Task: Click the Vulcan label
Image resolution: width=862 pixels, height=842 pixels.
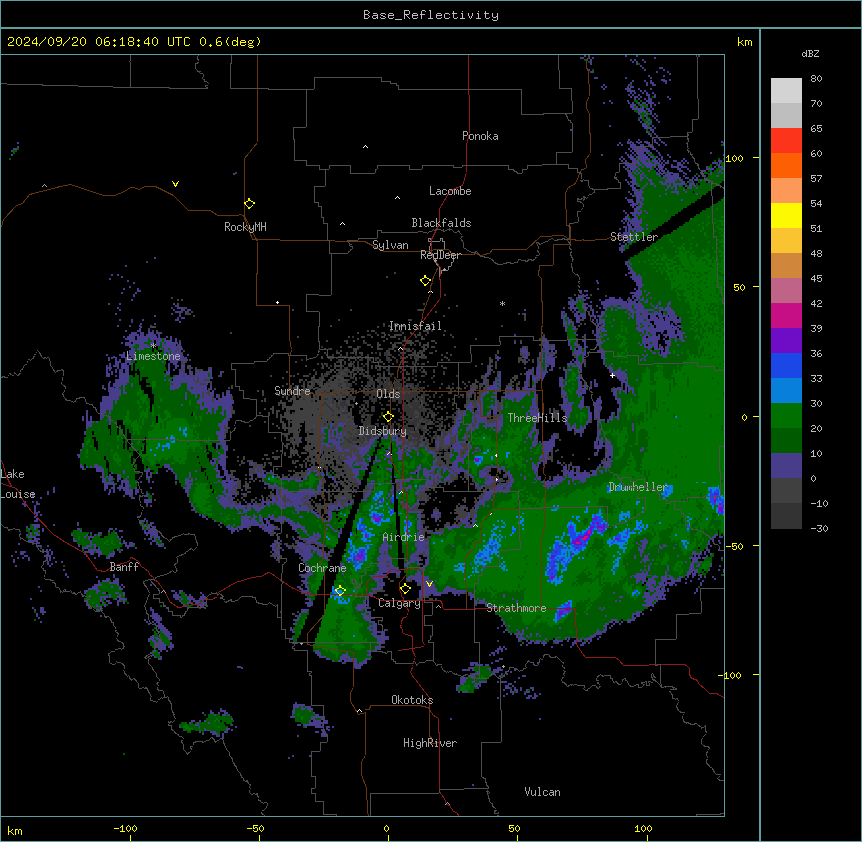Action: pos(543,792)
